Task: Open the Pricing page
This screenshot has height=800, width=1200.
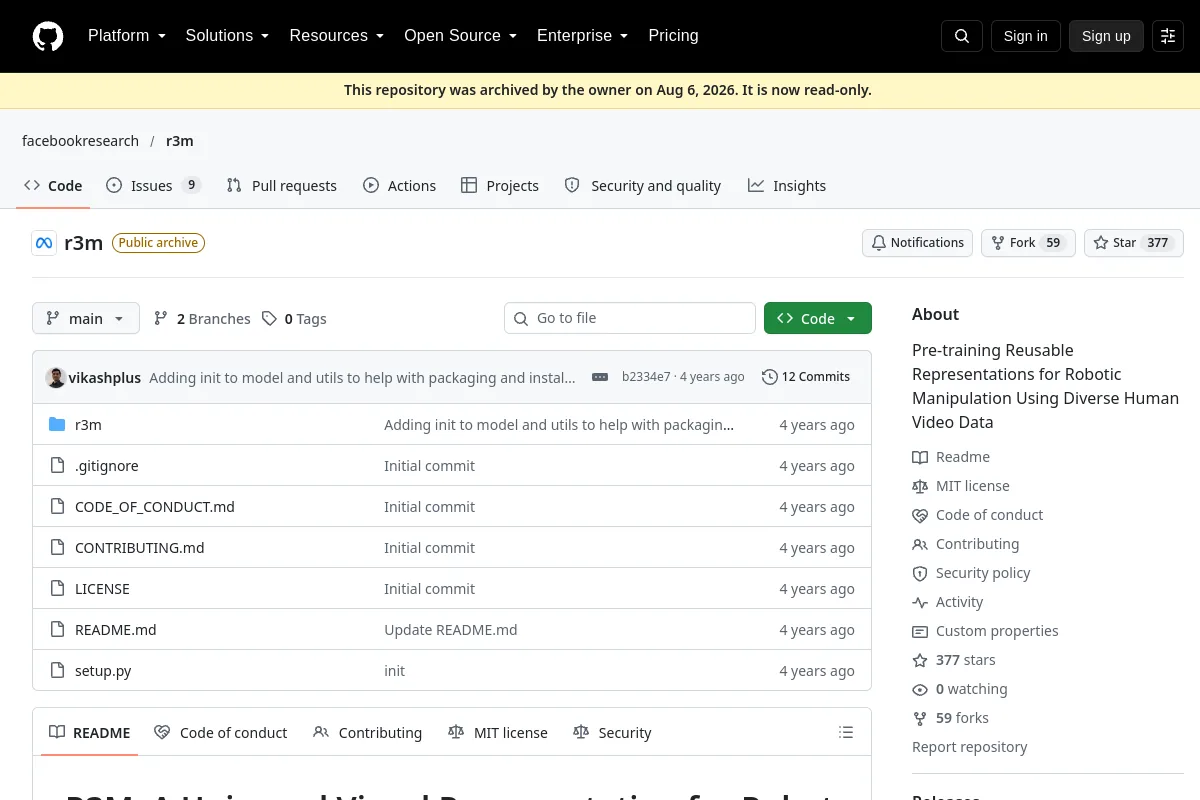Action: tap(673, 36)
